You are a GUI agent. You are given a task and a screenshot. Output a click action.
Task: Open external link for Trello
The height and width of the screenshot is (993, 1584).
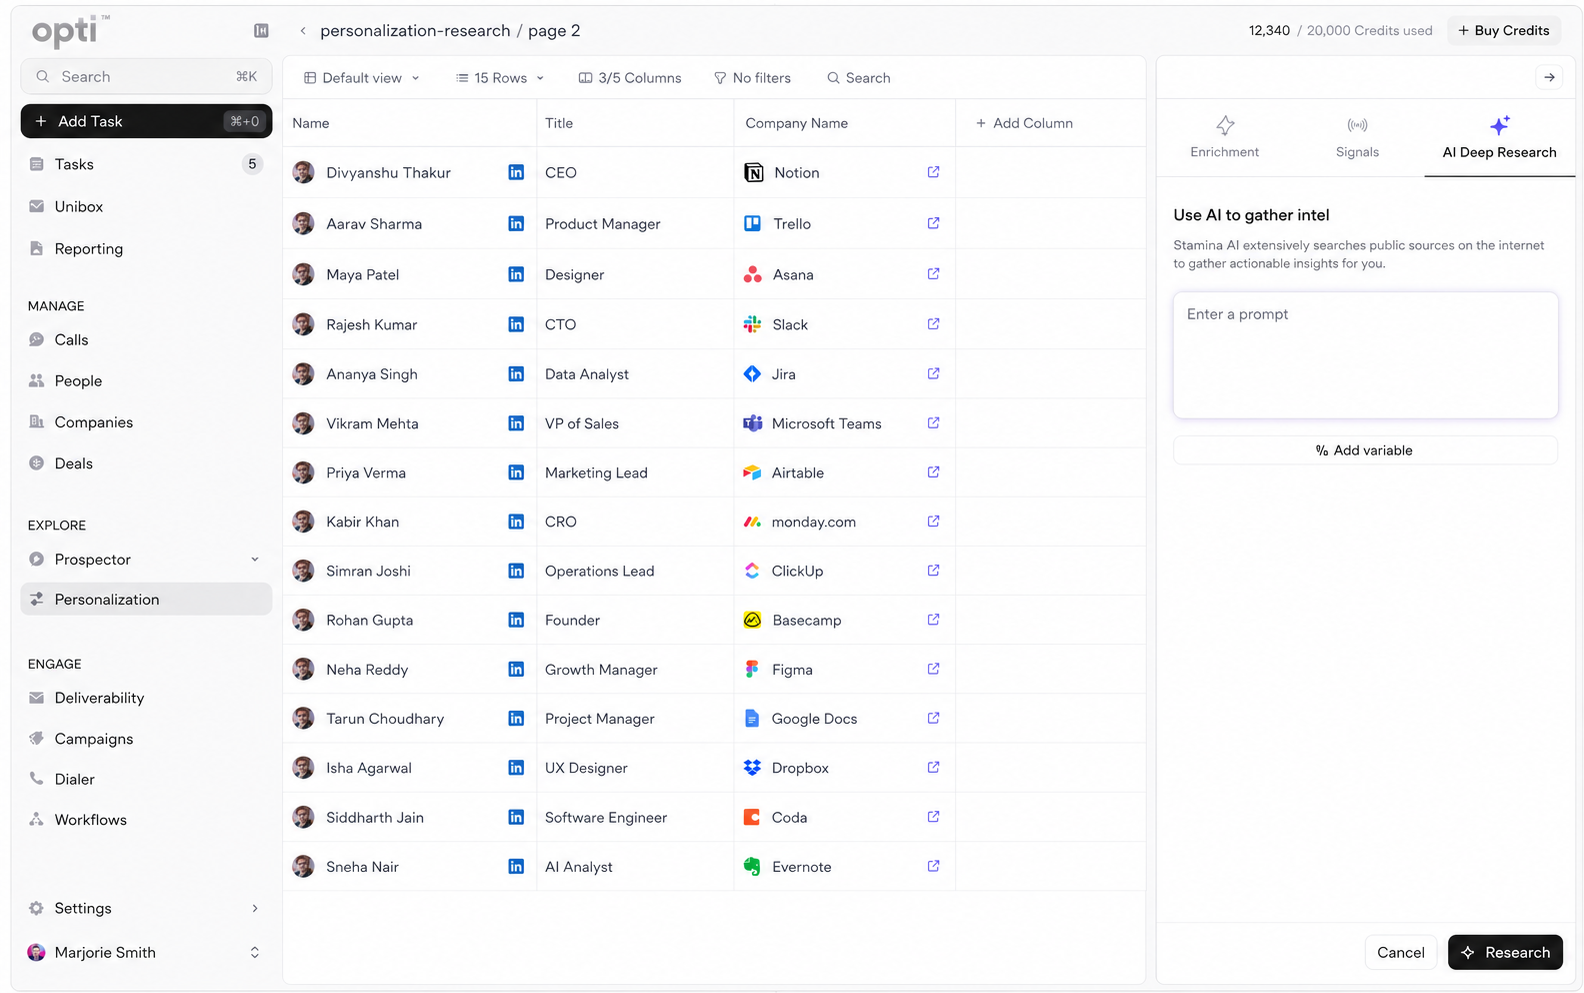pyautogui.click(x=933, y=223)
